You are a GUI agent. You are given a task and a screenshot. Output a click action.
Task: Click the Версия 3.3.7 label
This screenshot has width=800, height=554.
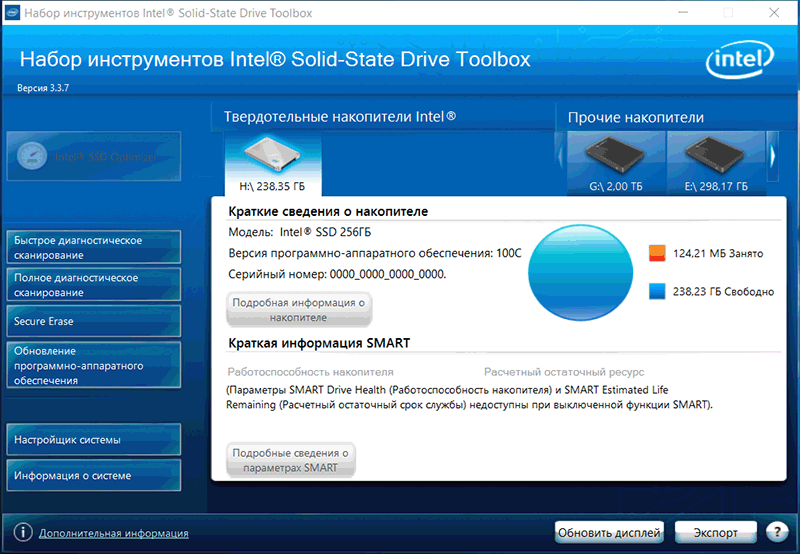(43, 88)
